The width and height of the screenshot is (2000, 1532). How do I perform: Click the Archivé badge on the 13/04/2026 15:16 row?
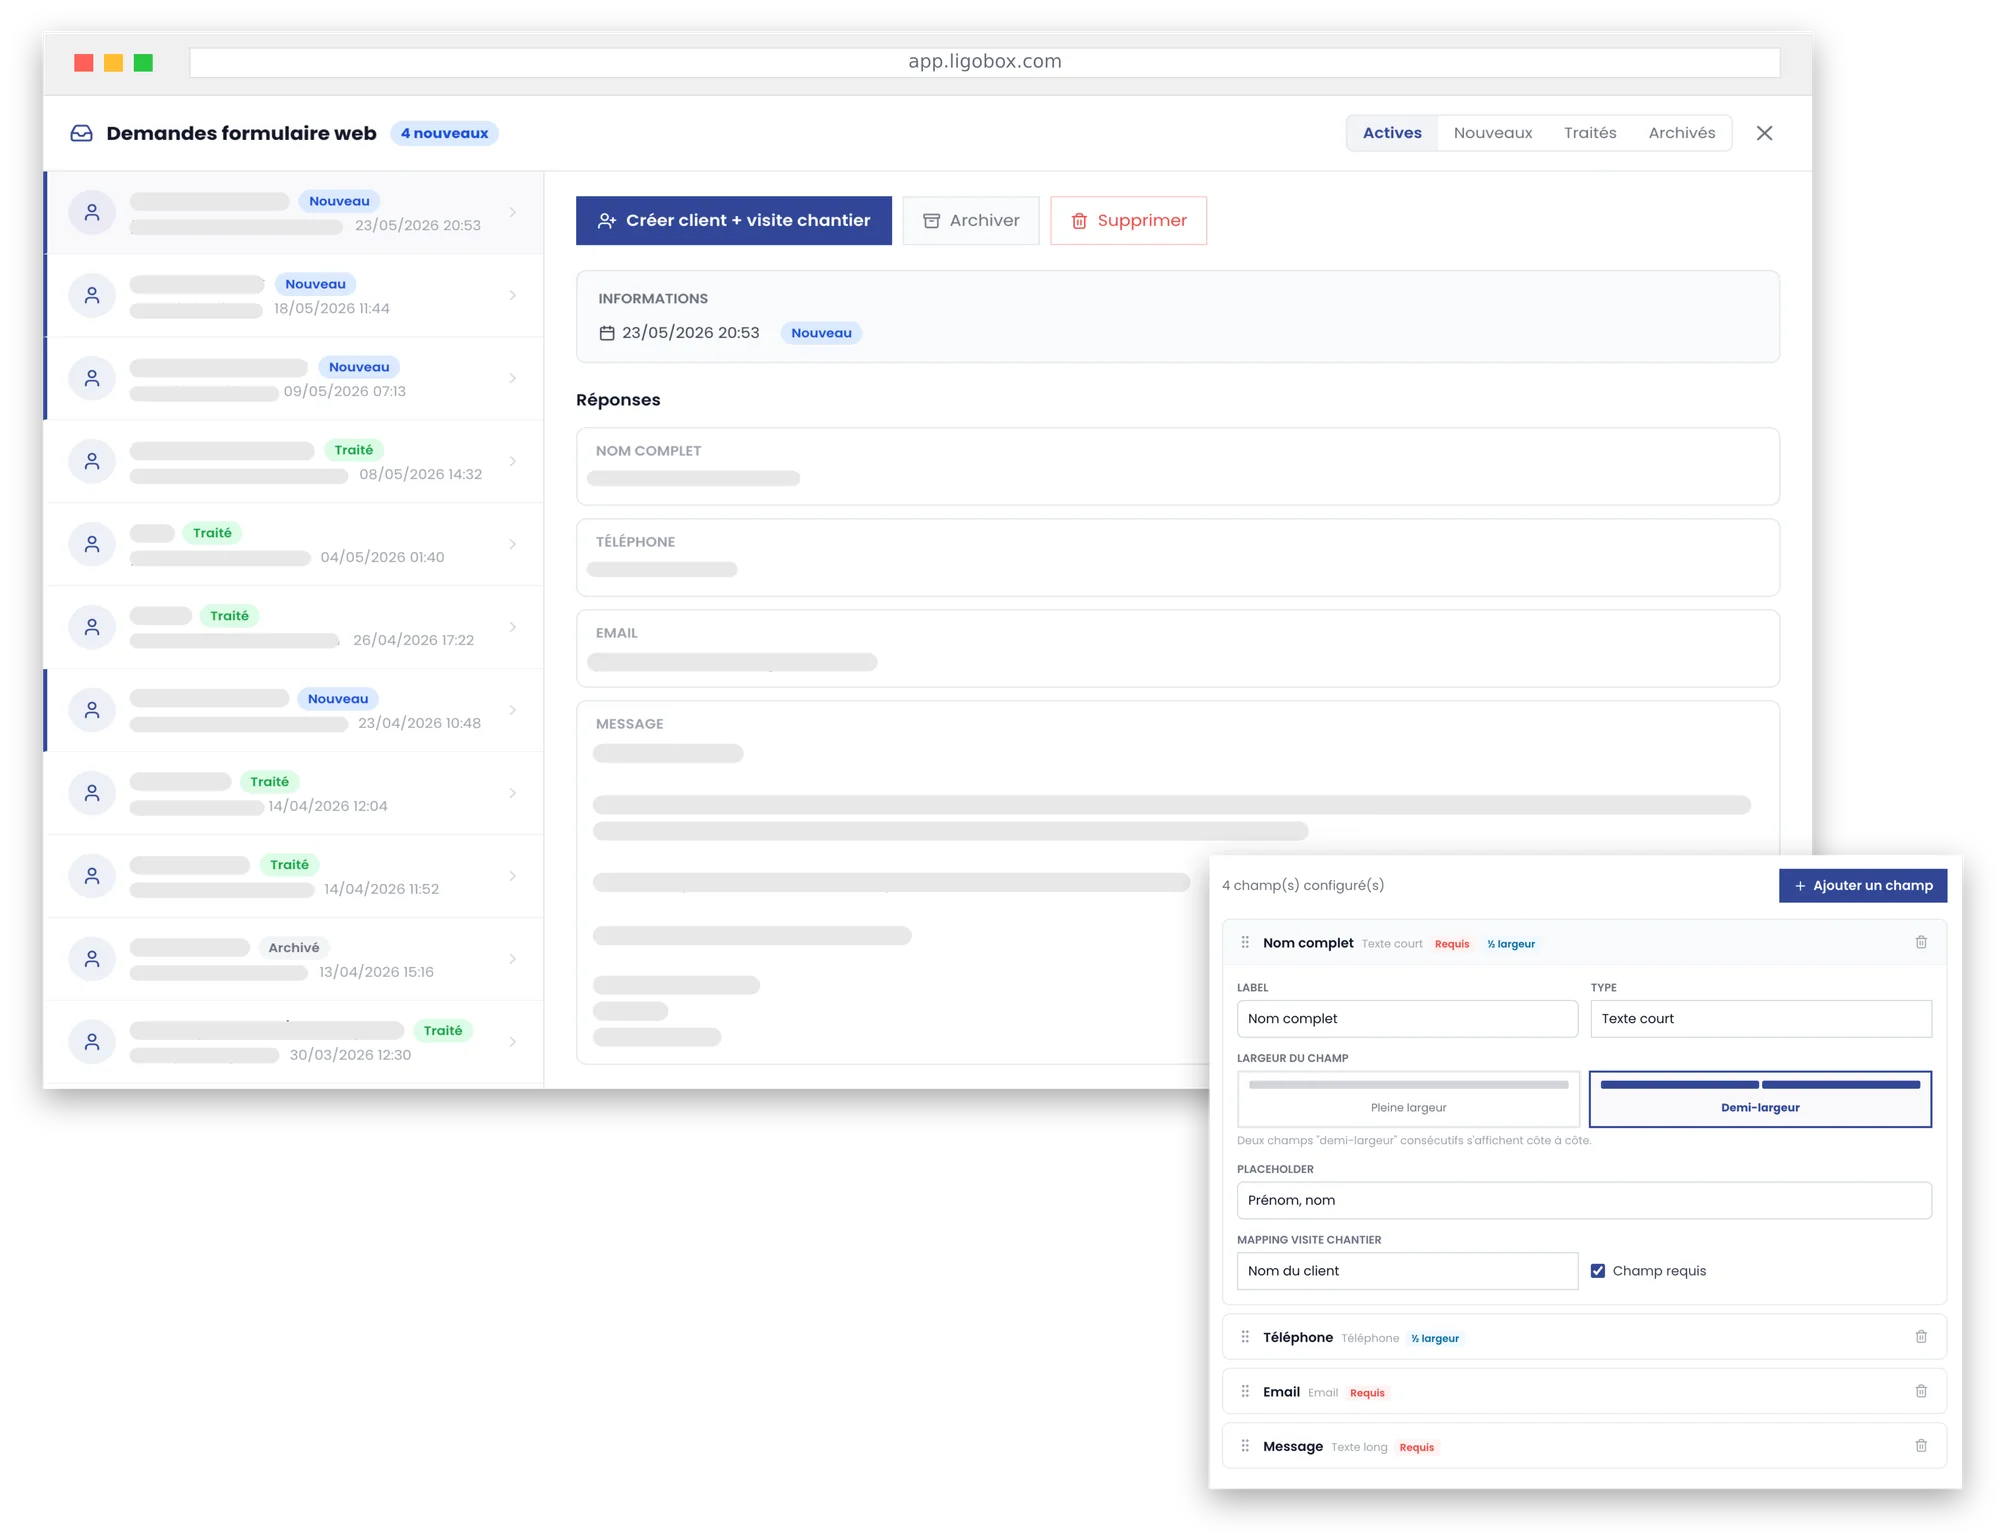click(294, 948)
